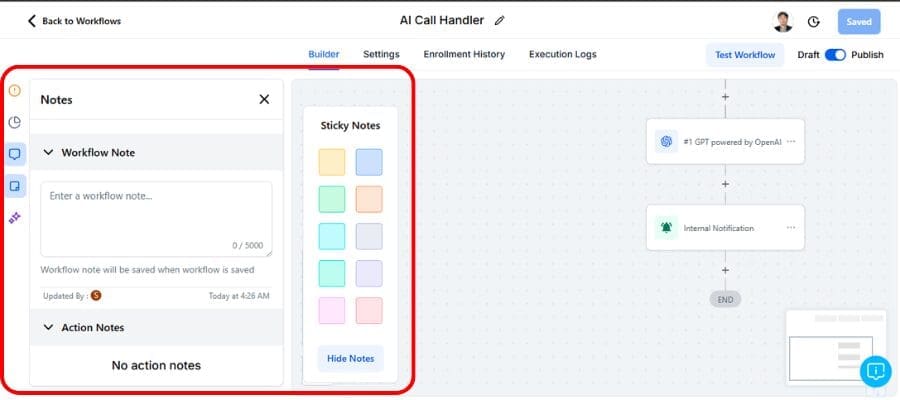
Task: Open the Enrollment History tab
Action: (464, 54)
